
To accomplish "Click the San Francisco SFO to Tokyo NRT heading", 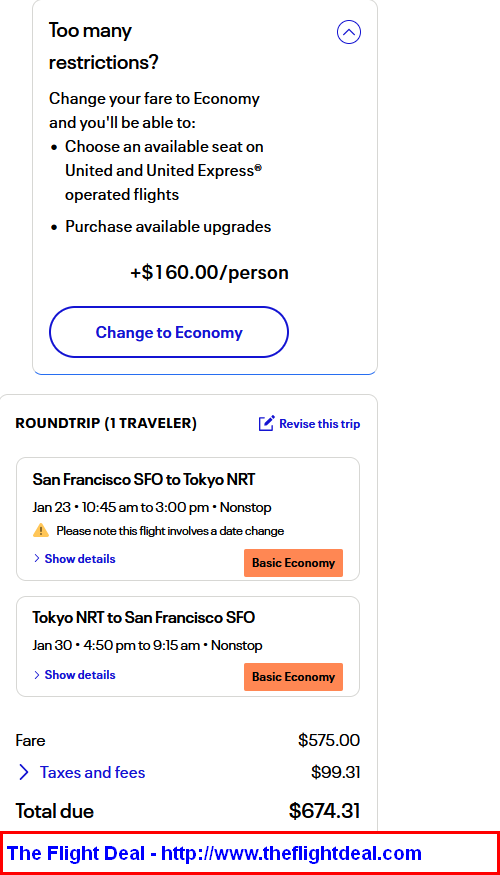I will 144,479.
